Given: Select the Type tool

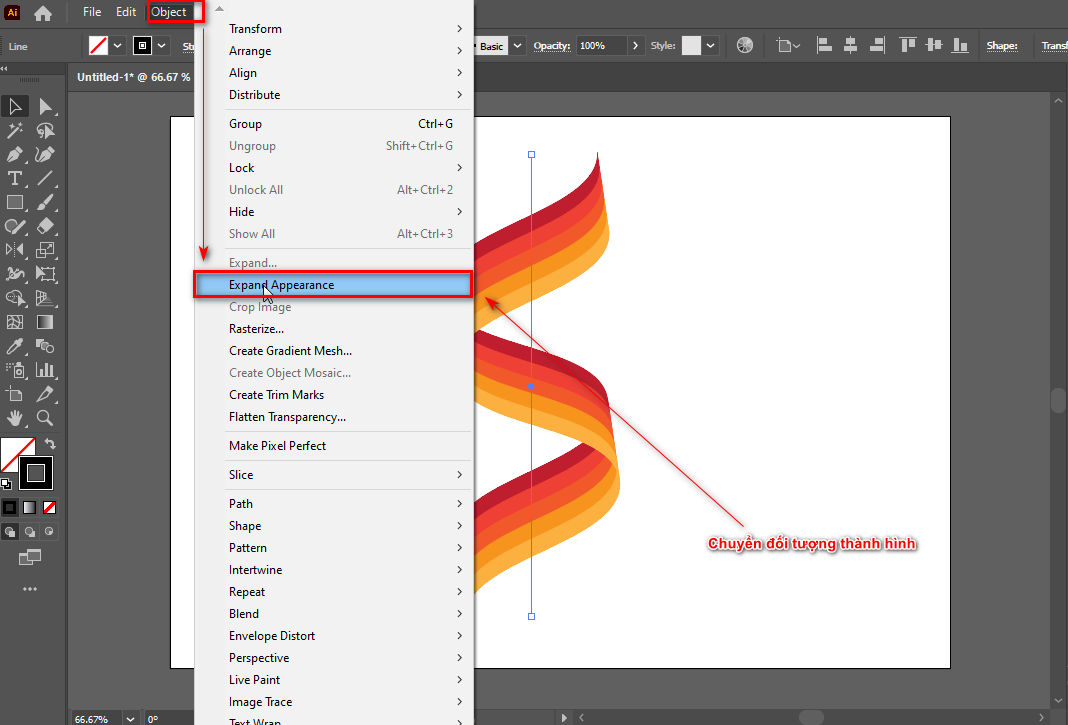Looking at the screenshot, I should pyautogui.click(x=15, y=179).
